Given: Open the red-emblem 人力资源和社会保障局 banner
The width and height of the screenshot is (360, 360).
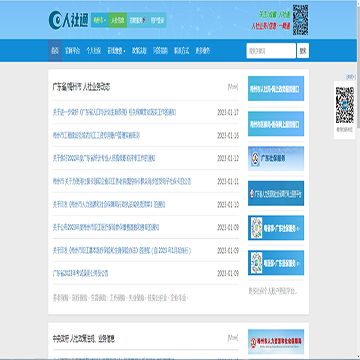Looking at the screenshot, I should point(276,342).
